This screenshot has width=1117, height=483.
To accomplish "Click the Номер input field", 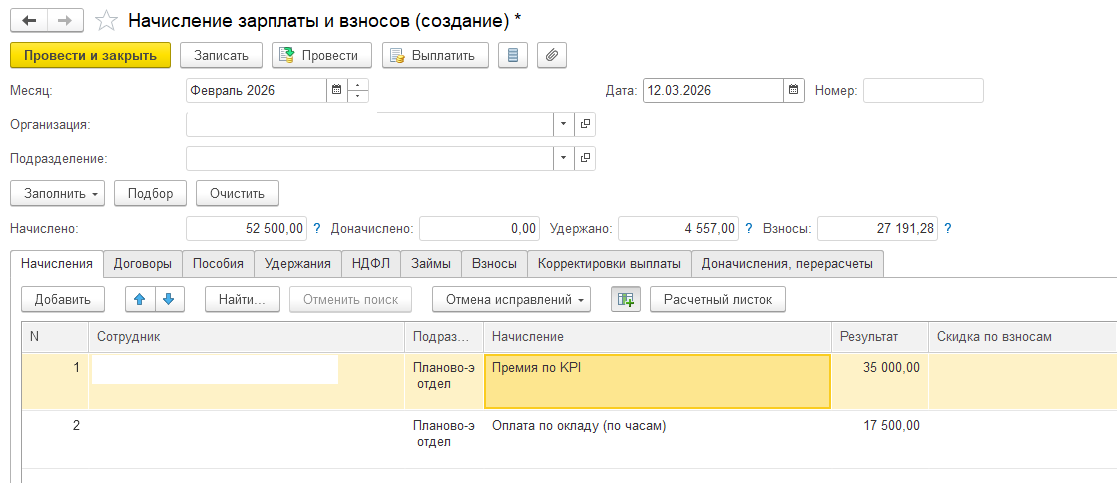I will (x=923, y=91).
